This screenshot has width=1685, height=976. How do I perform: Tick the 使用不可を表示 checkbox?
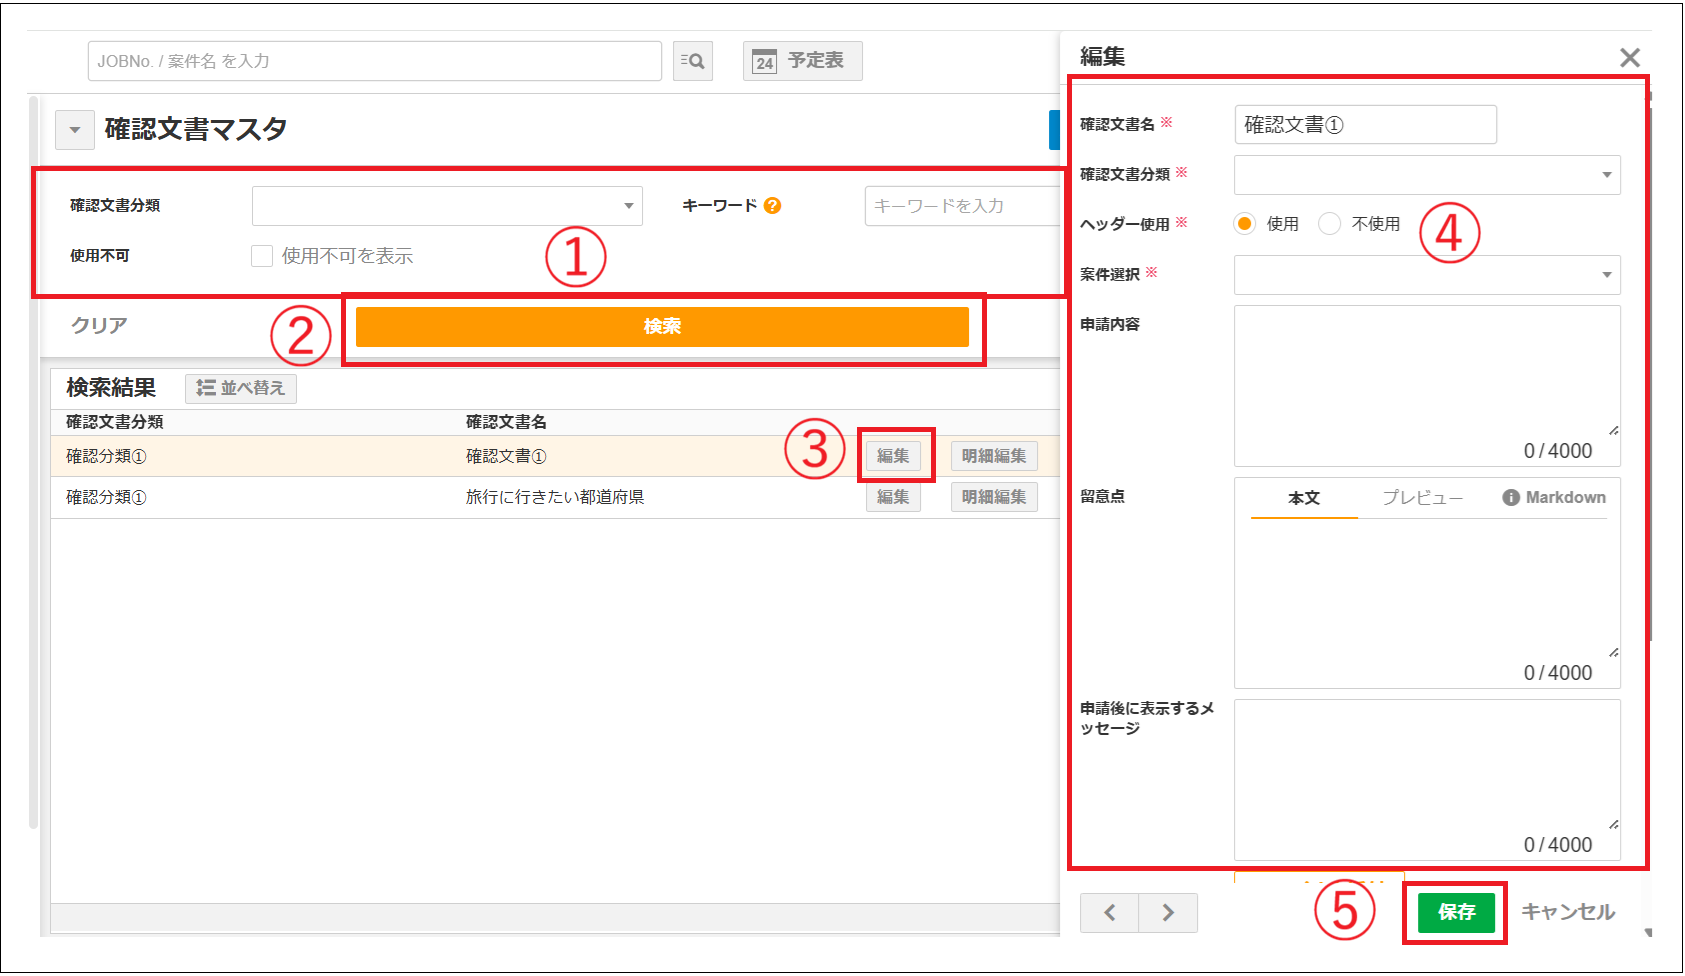pyautogui.click(x=262, y=256)
